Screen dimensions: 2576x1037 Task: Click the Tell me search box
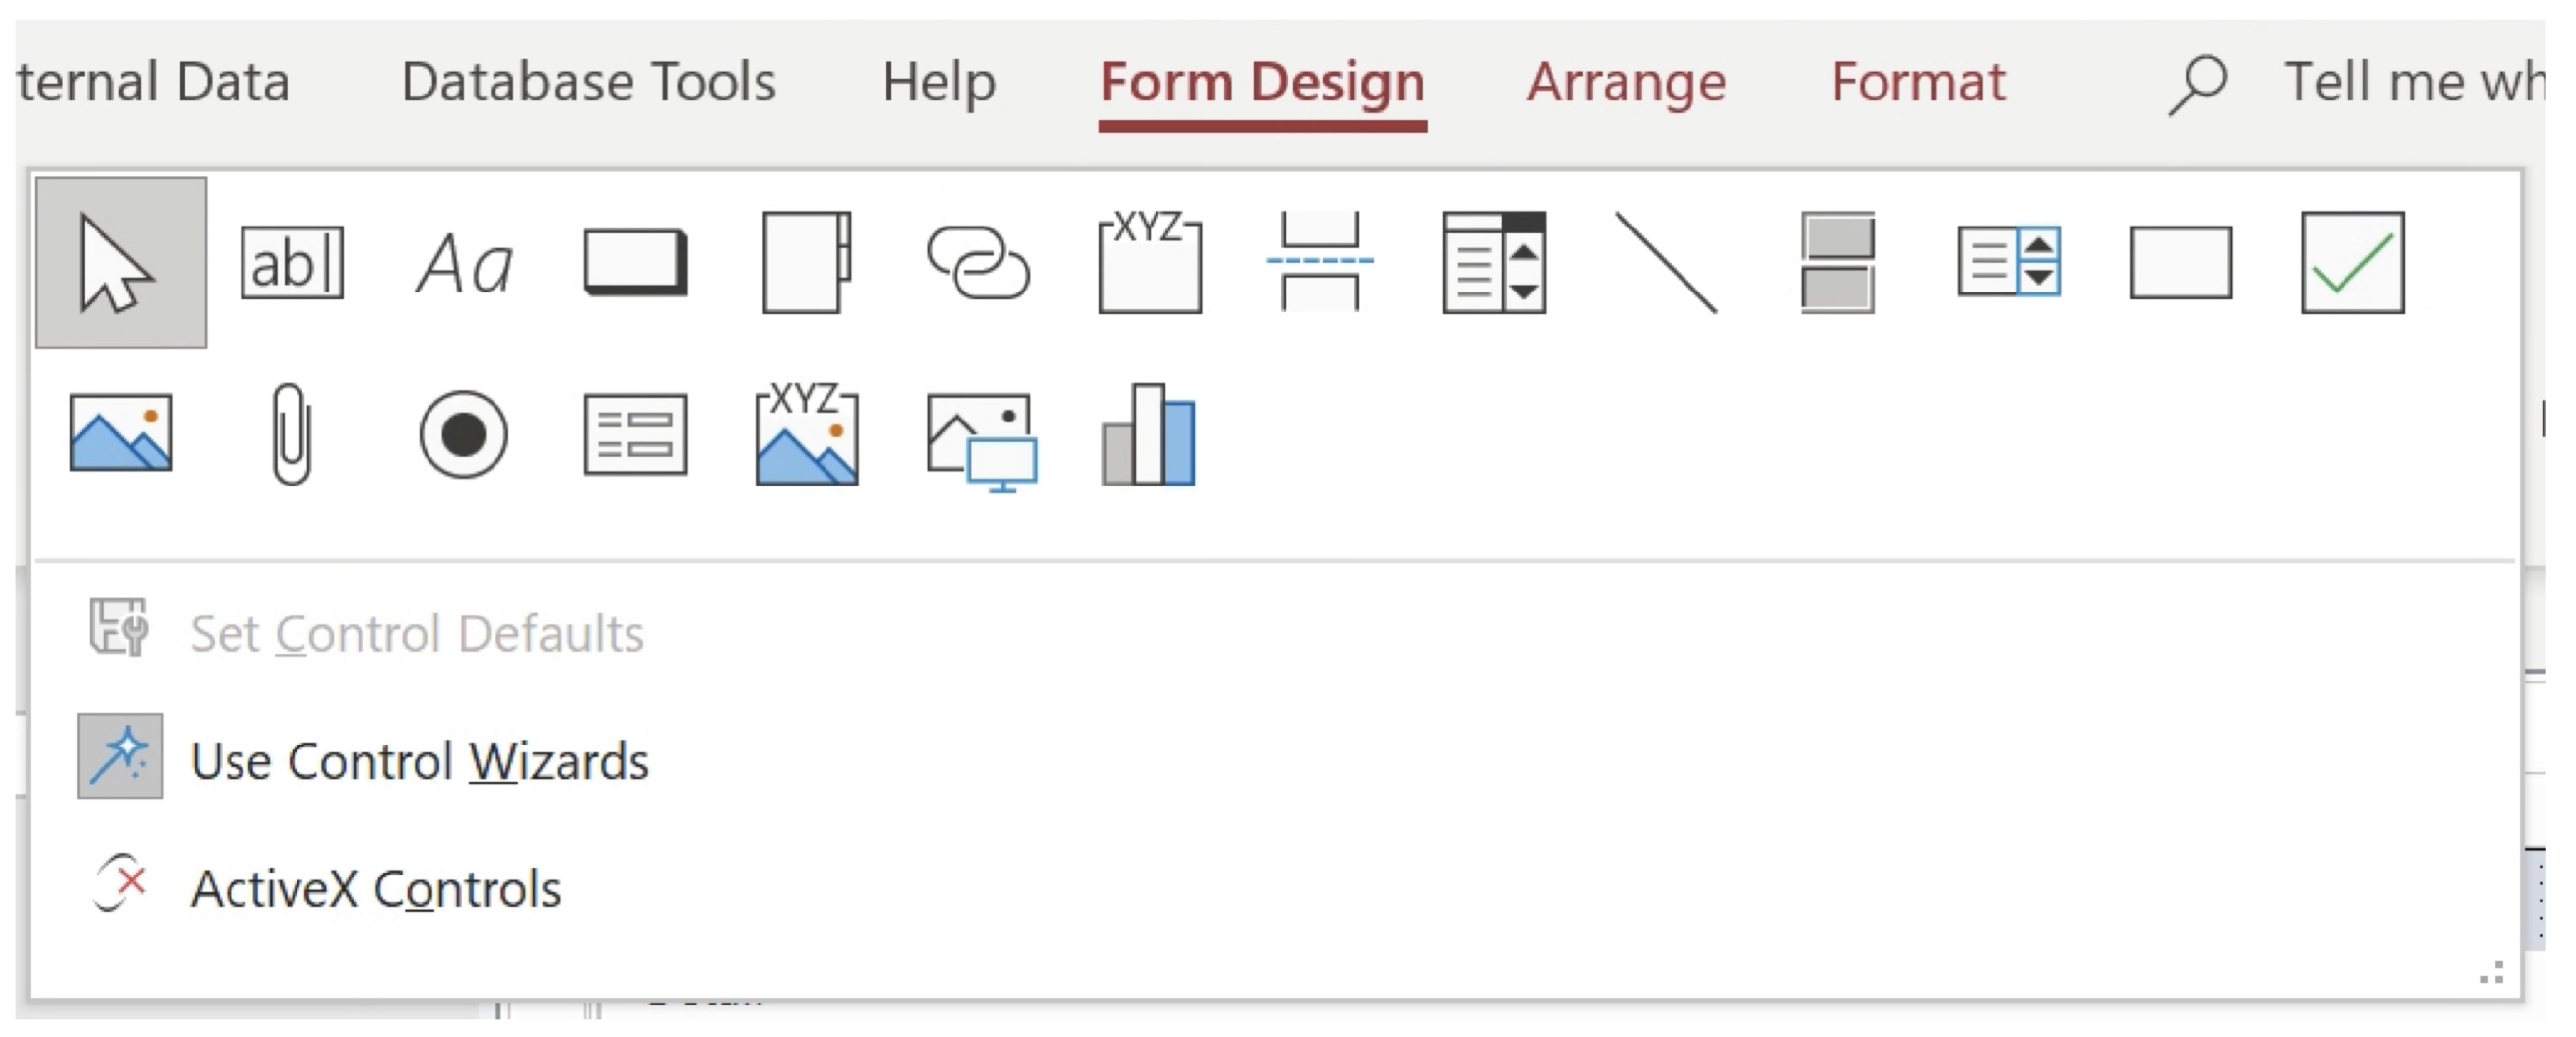2410,82
